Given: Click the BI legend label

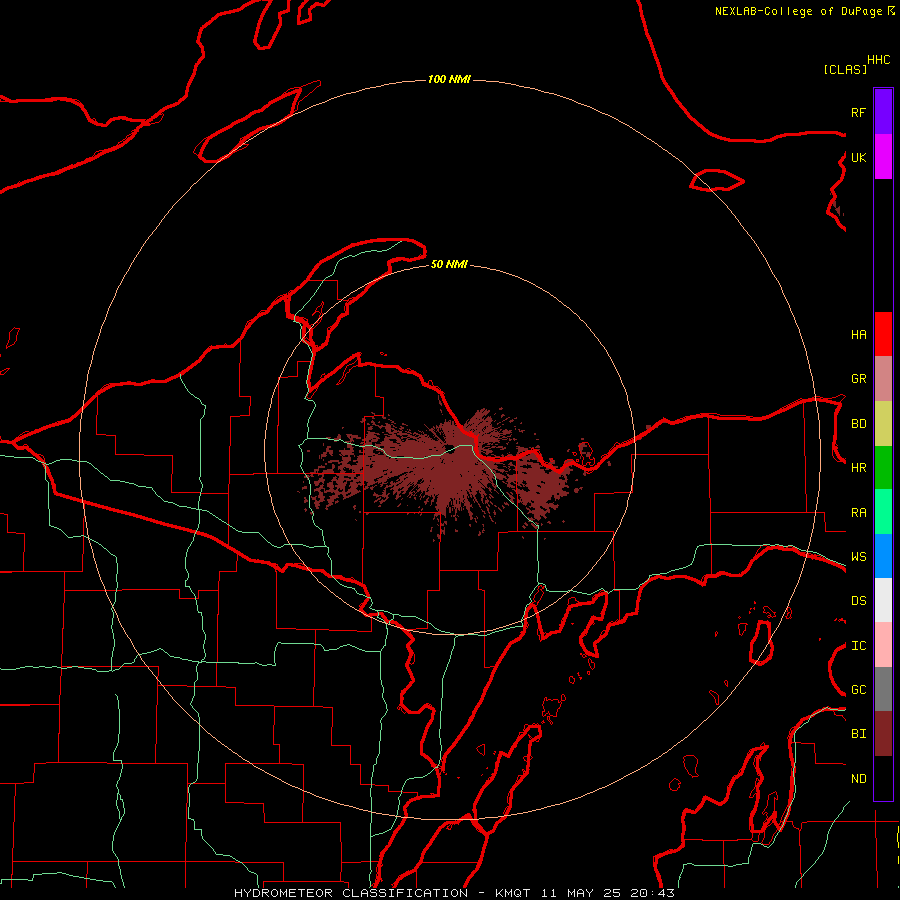Looking at the screenshot, I should point(858,734).
